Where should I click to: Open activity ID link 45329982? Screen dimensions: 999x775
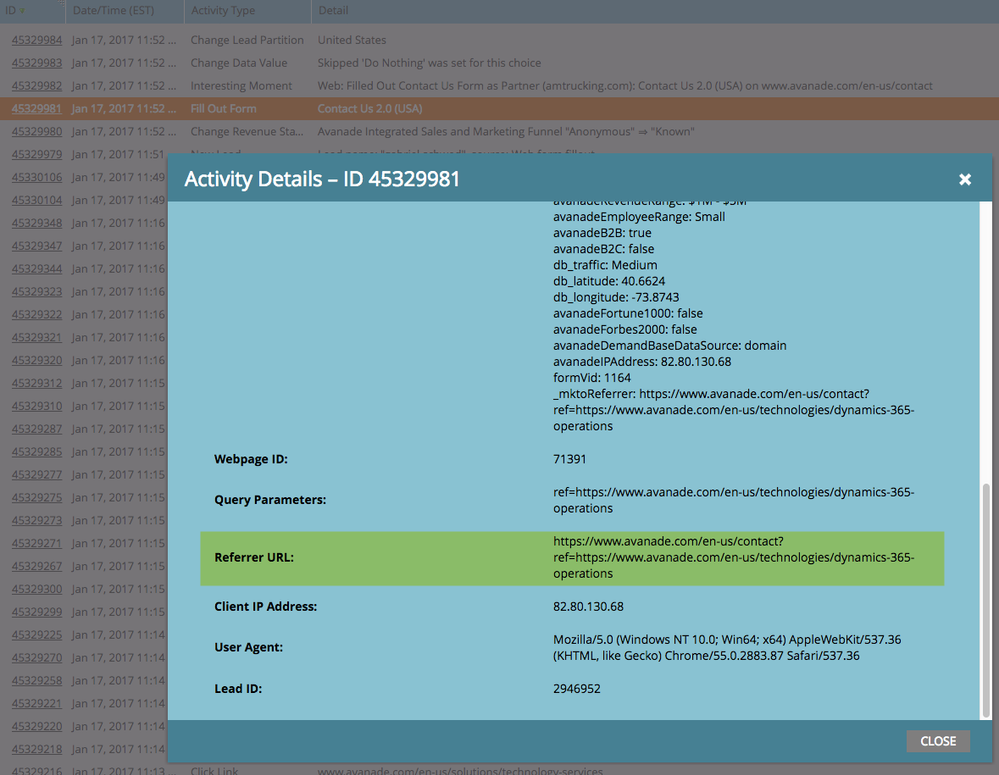tap(37, 86)
